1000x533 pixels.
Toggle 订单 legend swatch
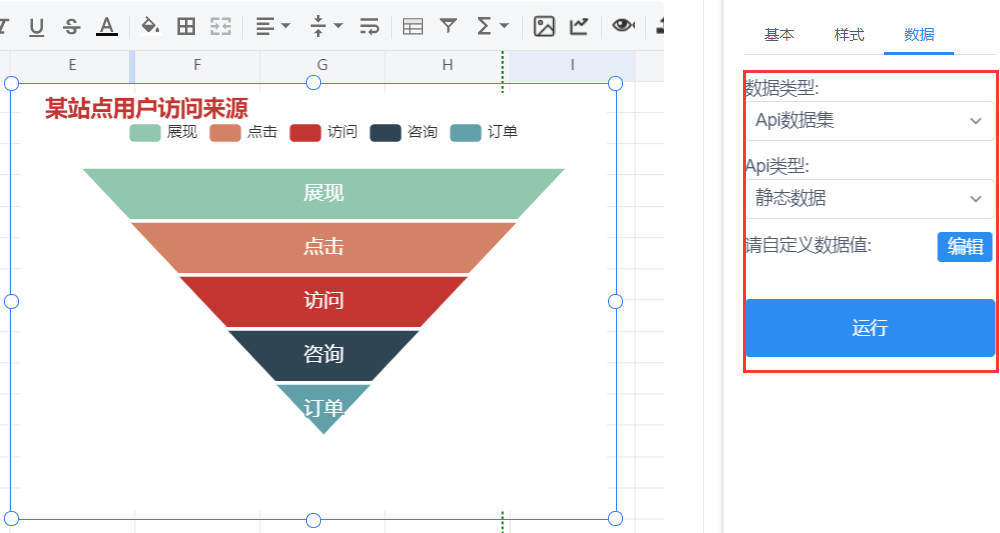[466, 133]
